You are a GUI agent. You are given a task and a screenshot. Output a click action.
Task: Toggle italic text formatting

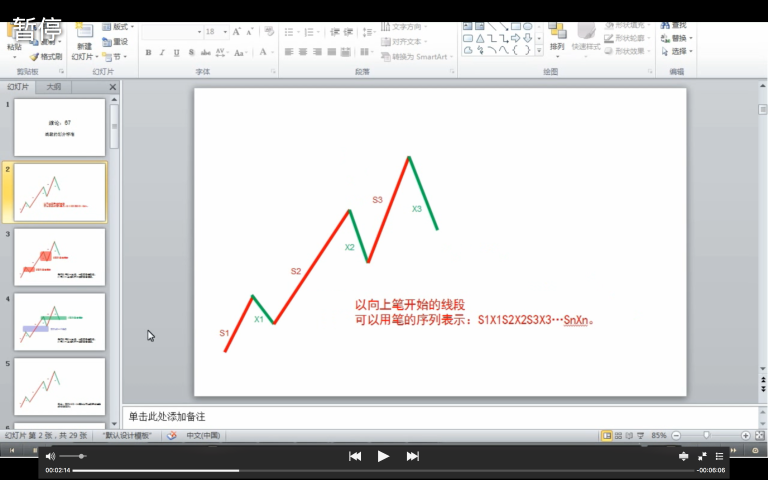pos(162,53)
